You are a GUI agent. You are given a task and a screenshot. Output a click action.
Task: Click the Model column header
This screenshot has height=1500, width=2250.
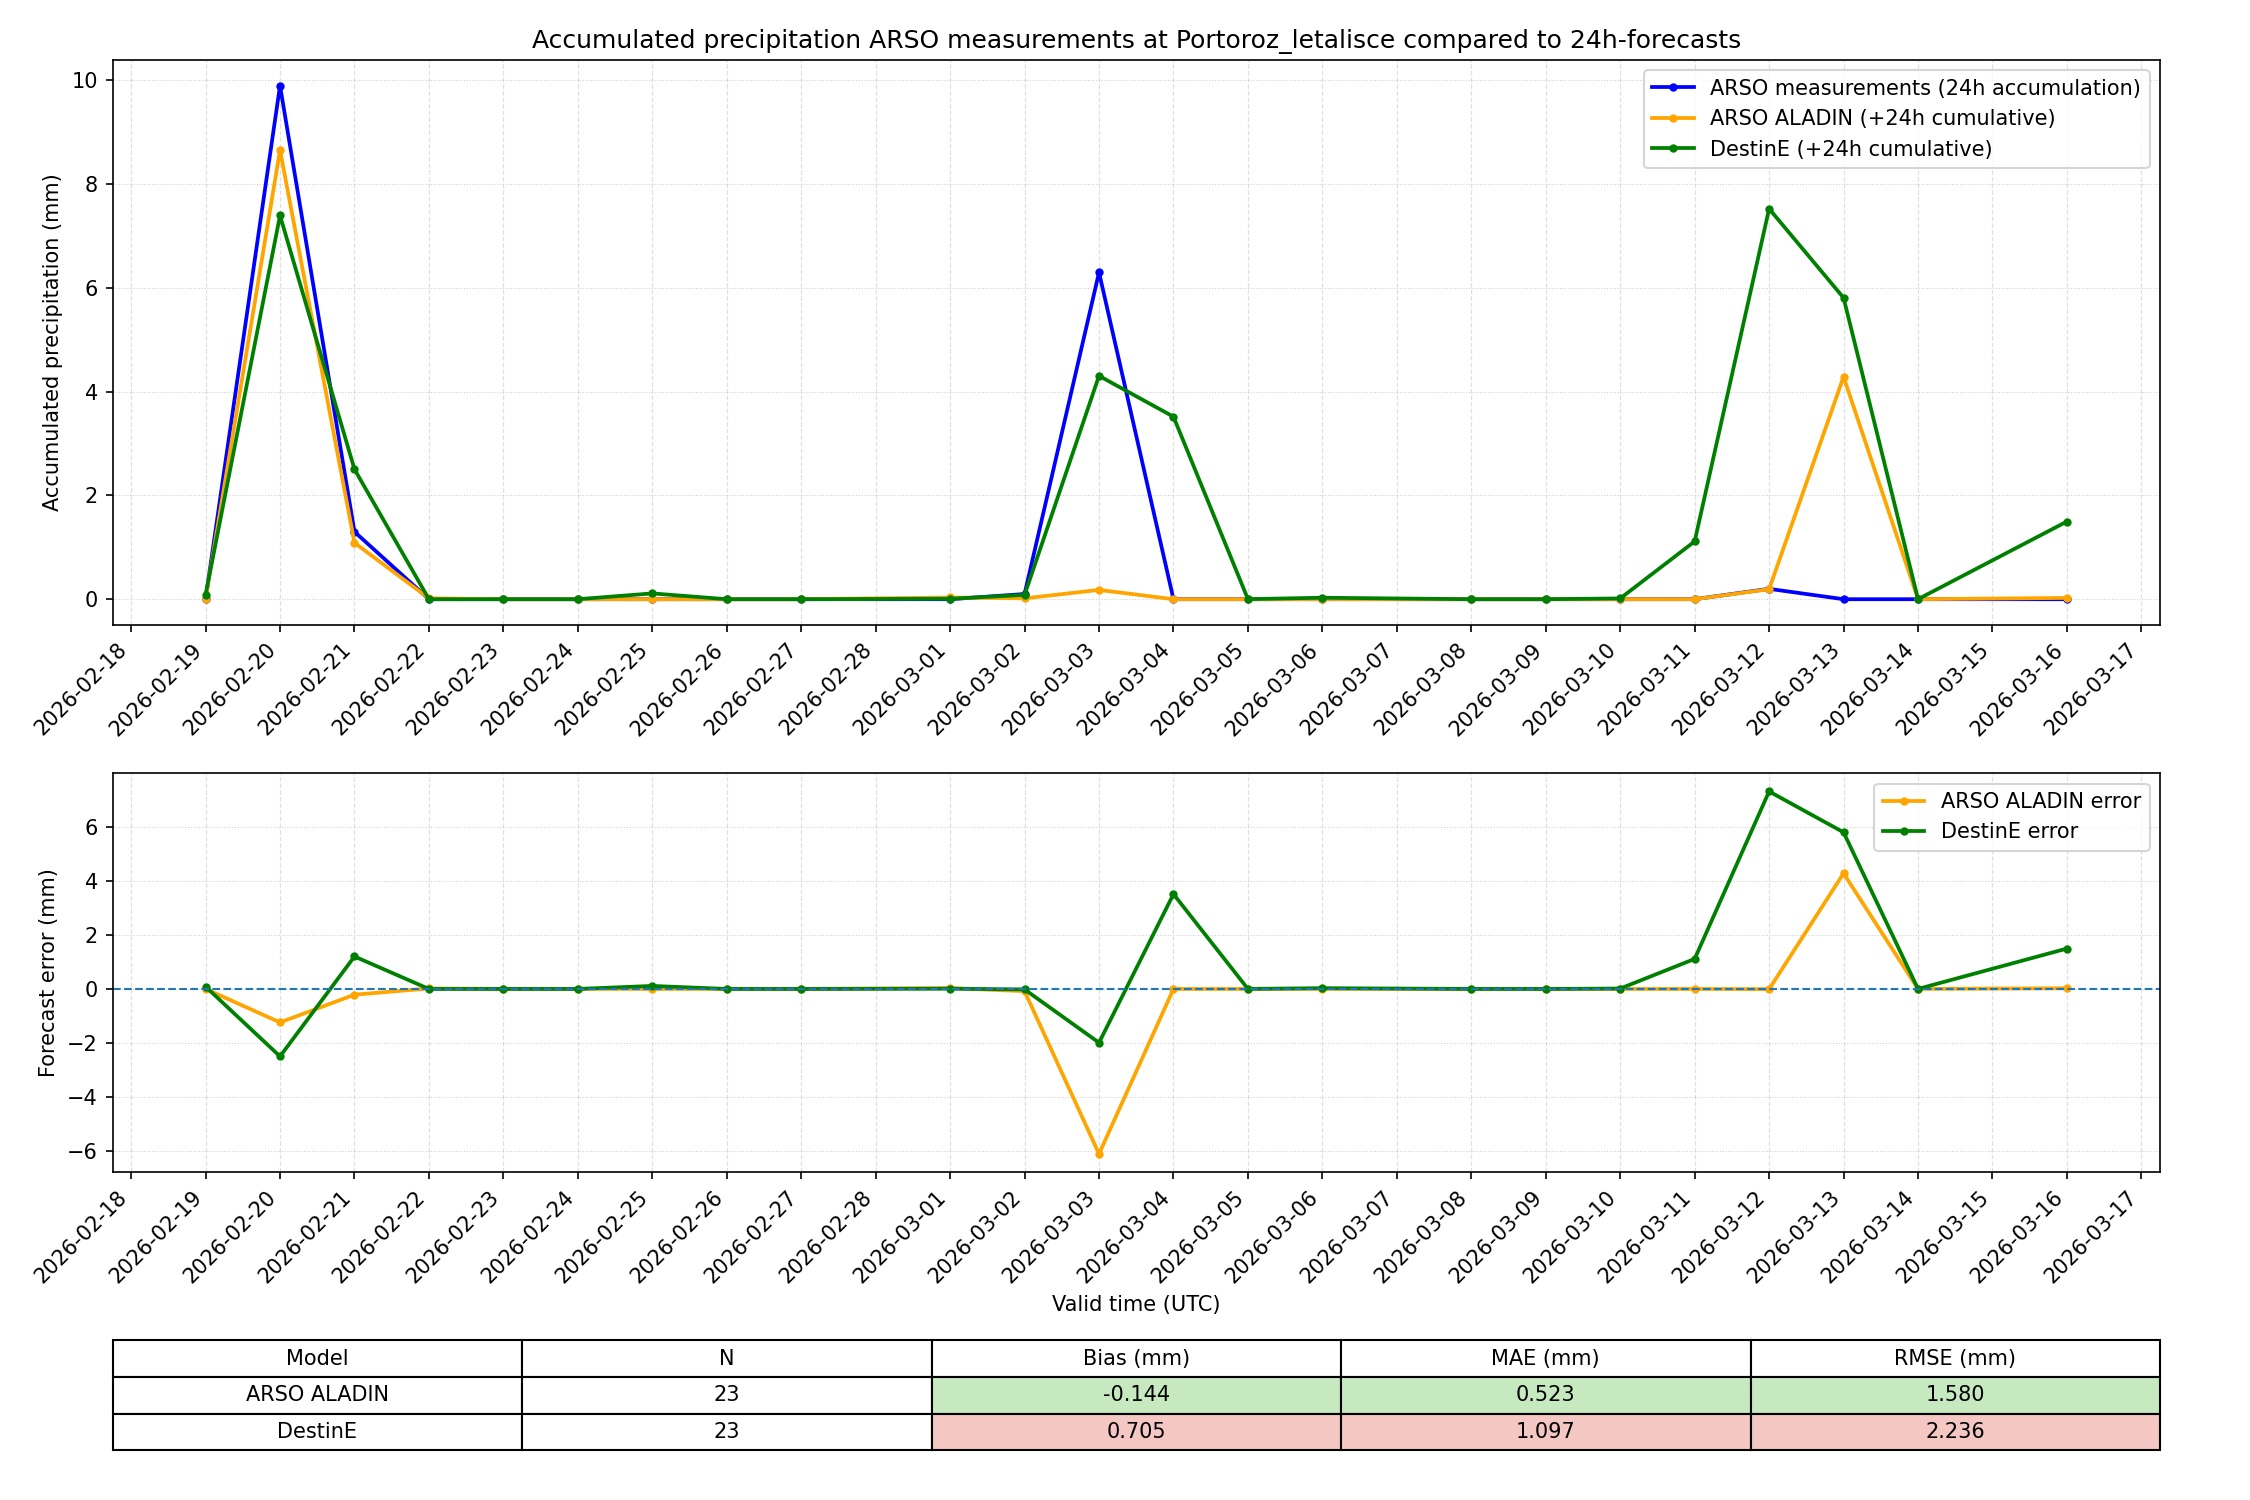(317, 1358)
